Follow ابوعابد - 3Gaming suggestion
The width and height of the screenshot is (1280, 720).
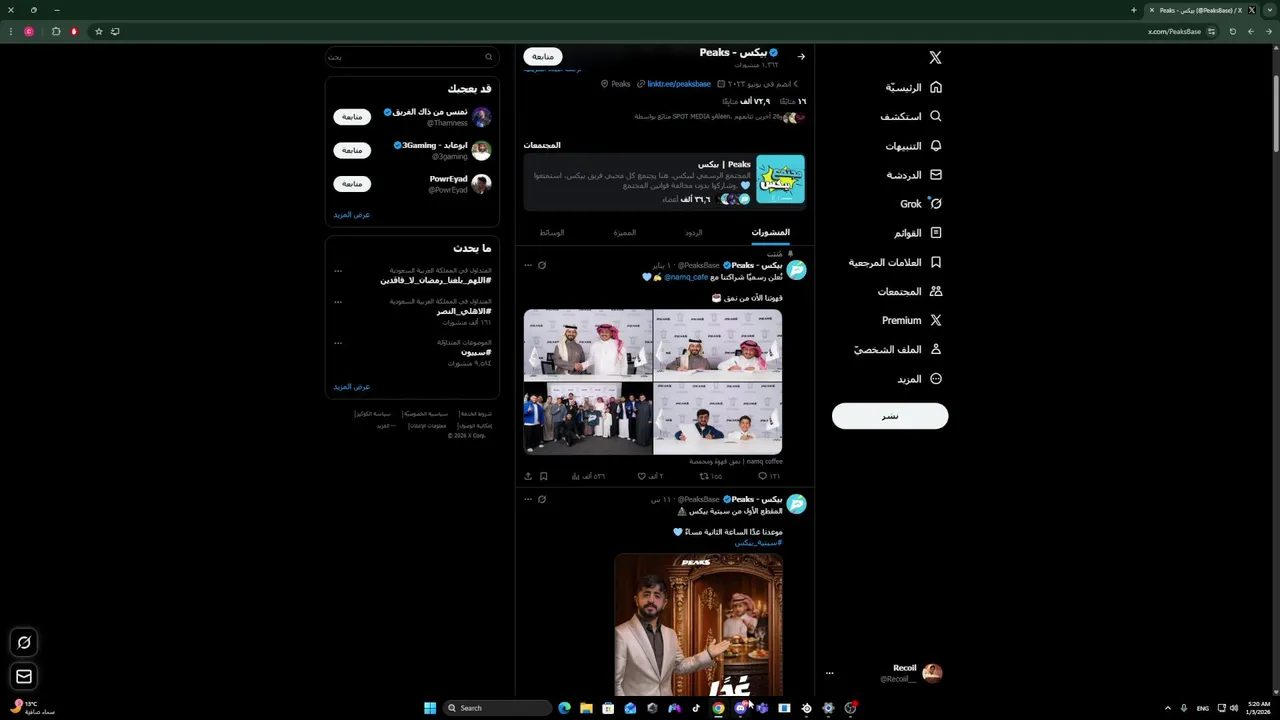click(352, 150)
